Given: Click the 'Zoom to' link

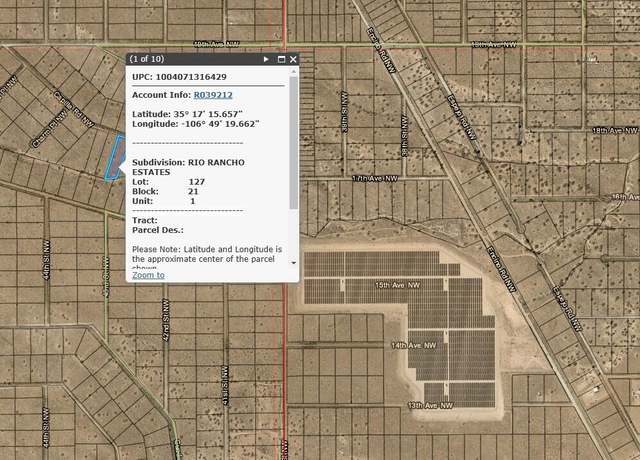Looking at the screenshot, I should (x=148, y=275).
